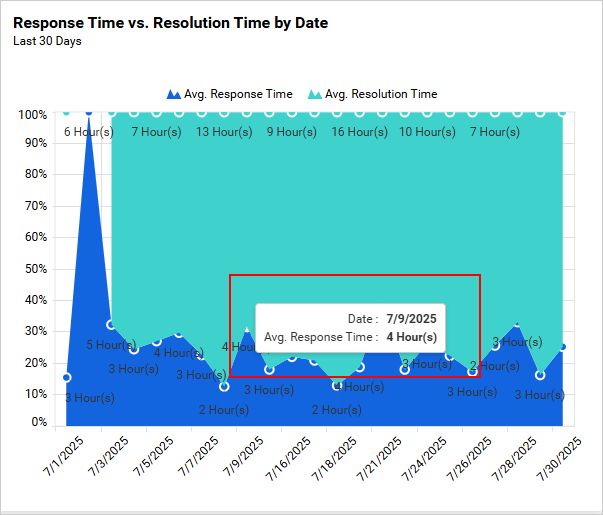
Task: Click the response time peak point at 100%
Action: [89, 113]
